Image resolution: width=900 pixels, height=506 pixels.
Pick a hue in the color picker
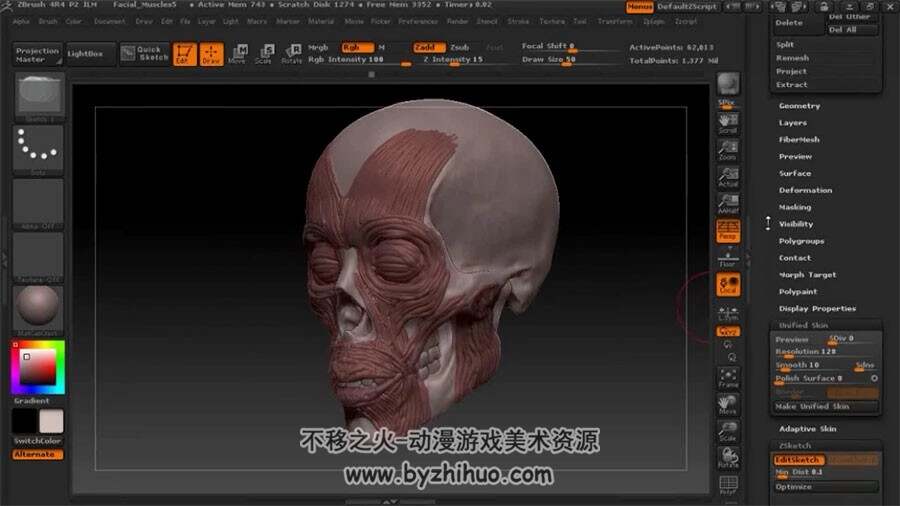38,367
